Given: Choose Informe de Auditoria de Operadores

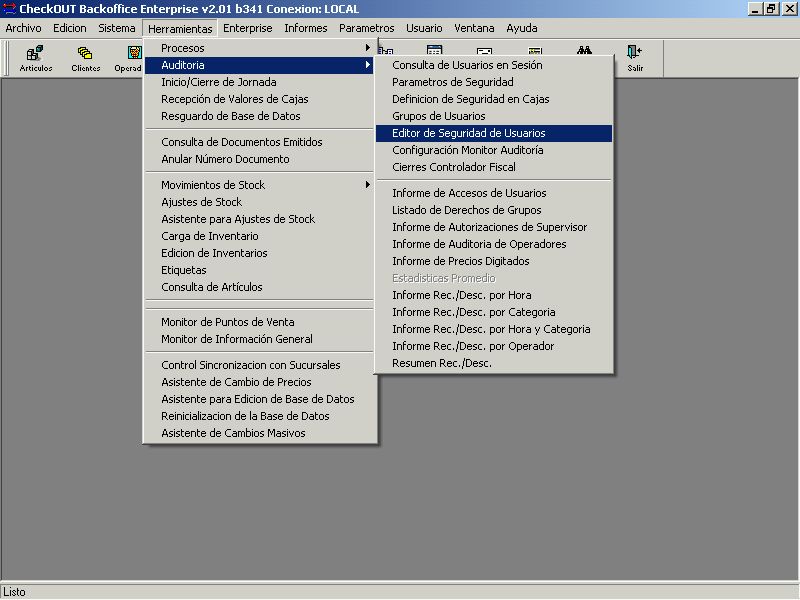Looking at the screenshot, I should click(494, 244).
